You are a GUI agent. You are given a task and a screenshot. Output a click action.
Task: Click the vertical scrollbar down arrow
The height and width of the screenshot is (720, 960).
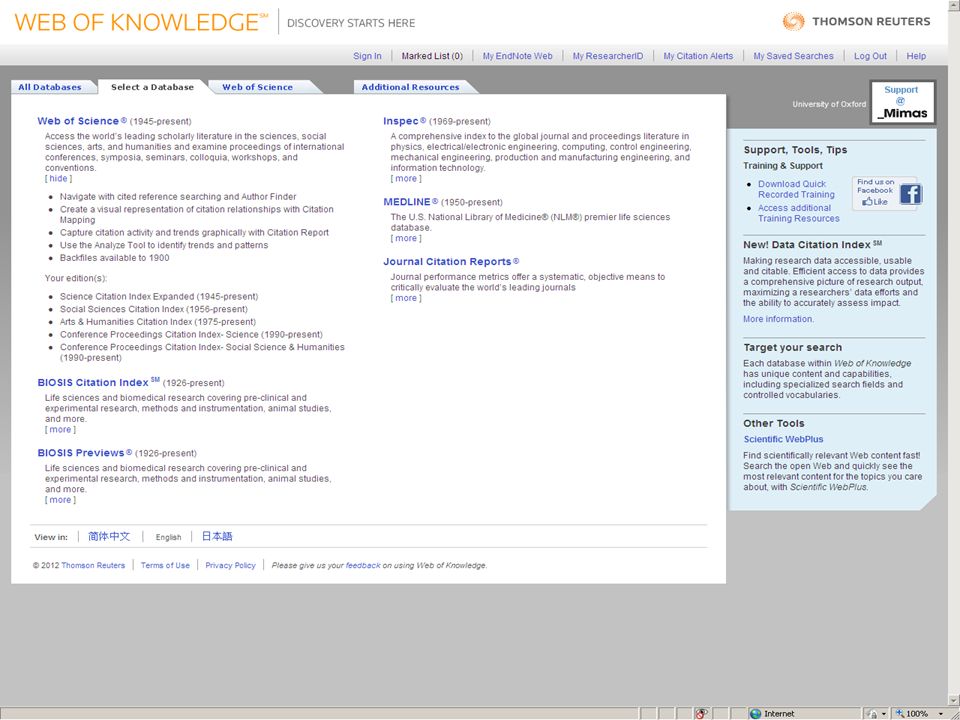(954, 700)
